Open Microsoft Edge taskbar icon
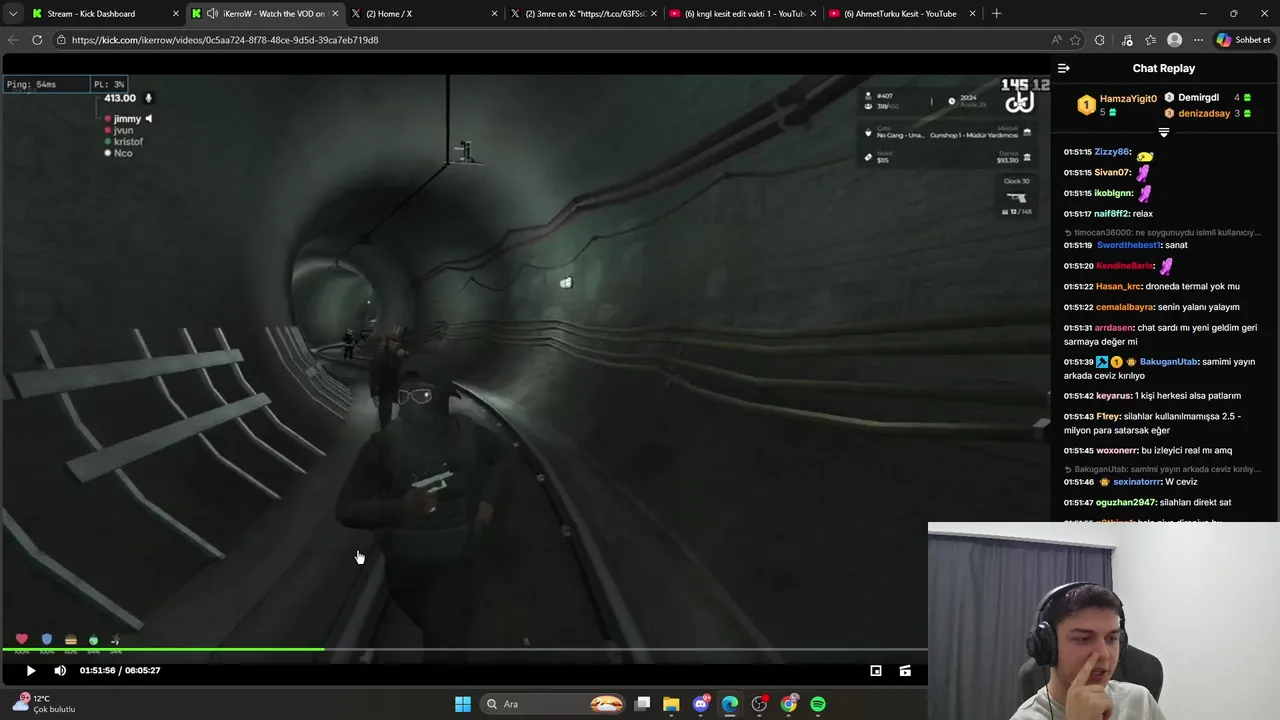This screenshot has width=1280, height=720. [x=730, y=704]
